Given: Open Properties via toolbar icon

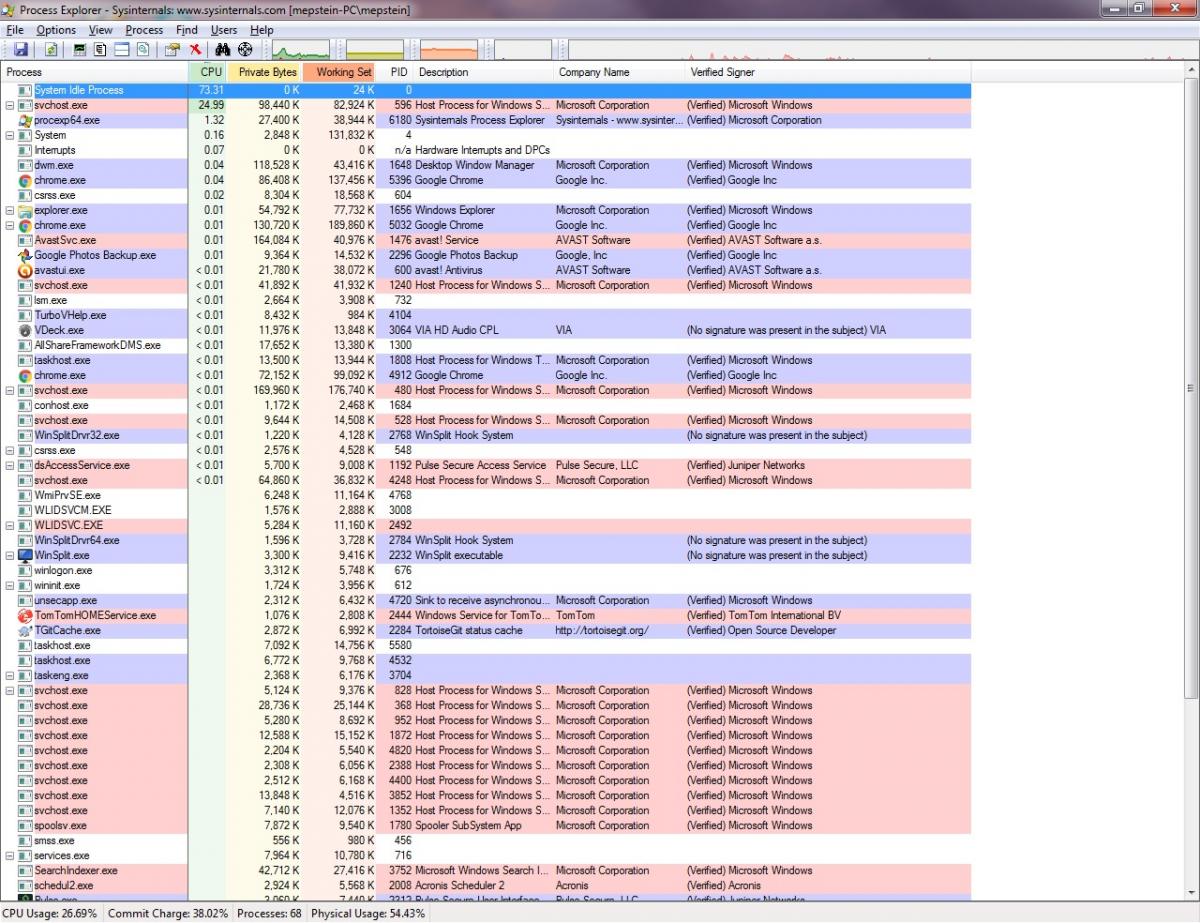Looking at the screenshot, I should pos(172,49).
